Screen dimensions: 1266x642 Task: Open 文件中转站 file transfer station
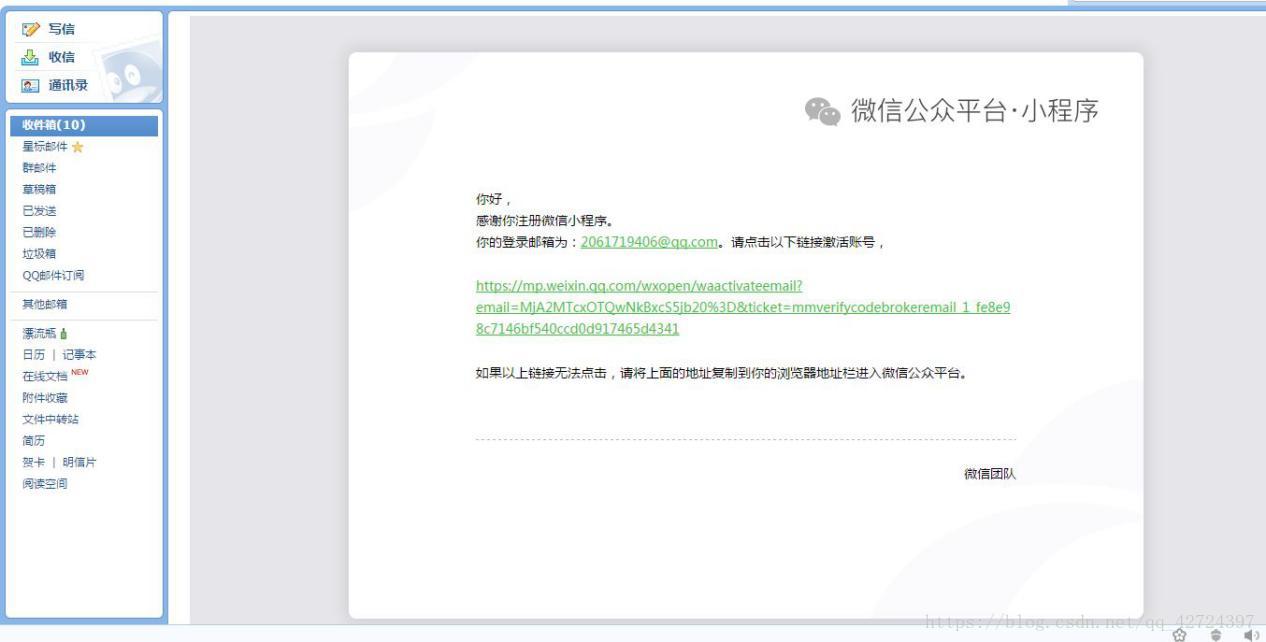51,420
